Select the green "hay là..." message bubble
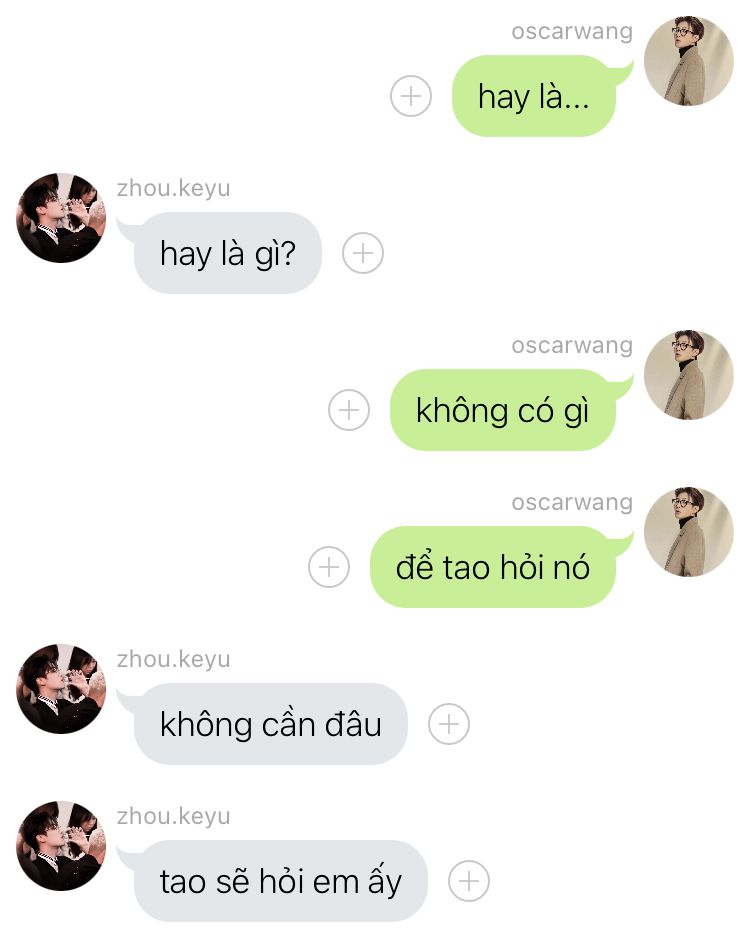 tap(534, 96)
